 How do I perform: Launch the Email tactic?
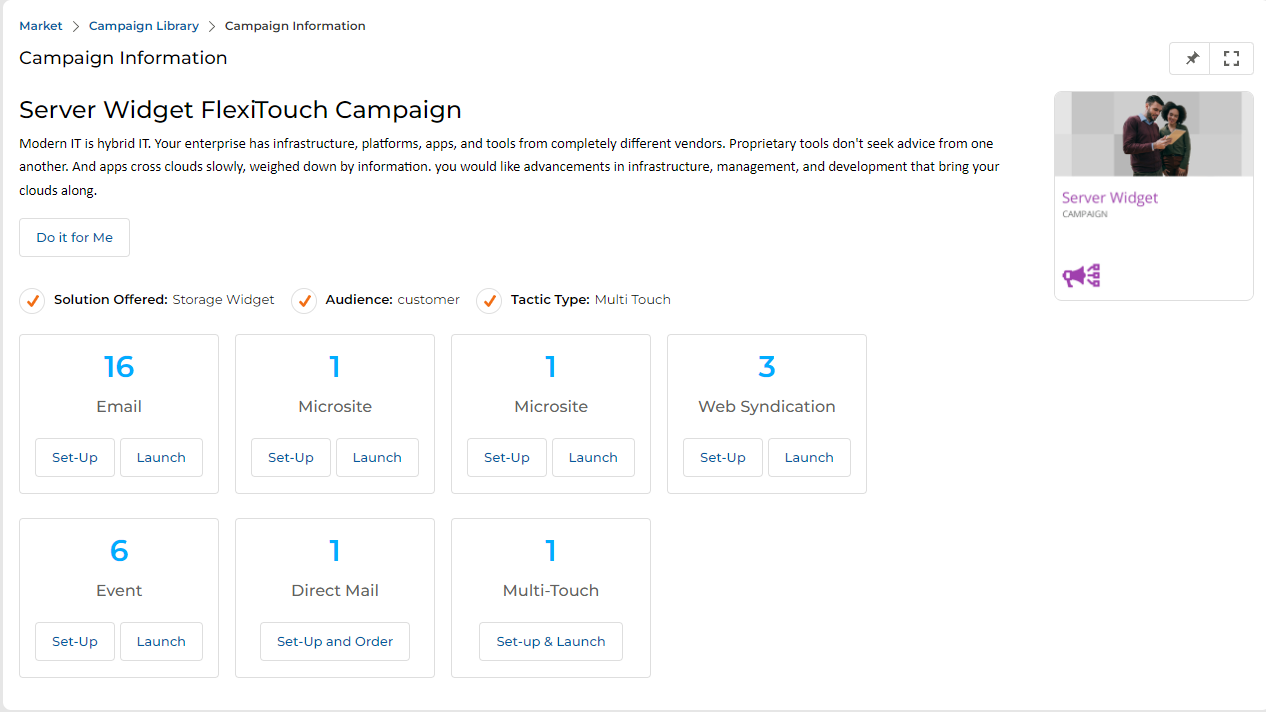[x=161, y=457]
